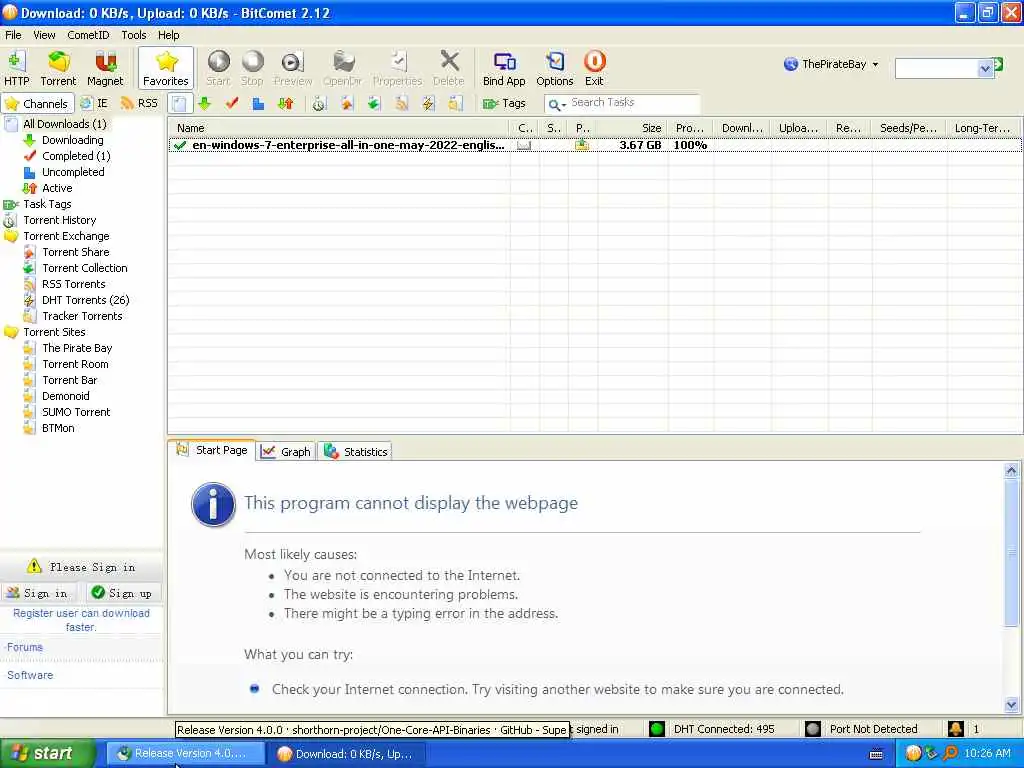Open the ThePirateBay search engine dropdown
Image resolution: width=1024 pixels, height=768 pixels.
(x=832, y=64)
